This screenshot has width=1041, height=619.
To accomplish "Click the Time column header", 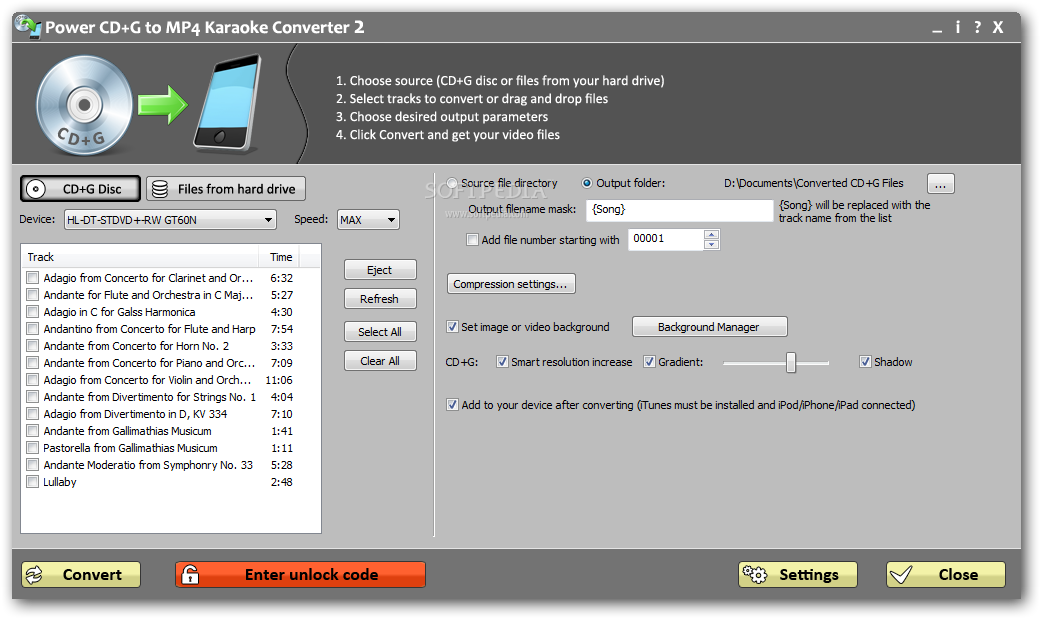I will tap(280, 257).
